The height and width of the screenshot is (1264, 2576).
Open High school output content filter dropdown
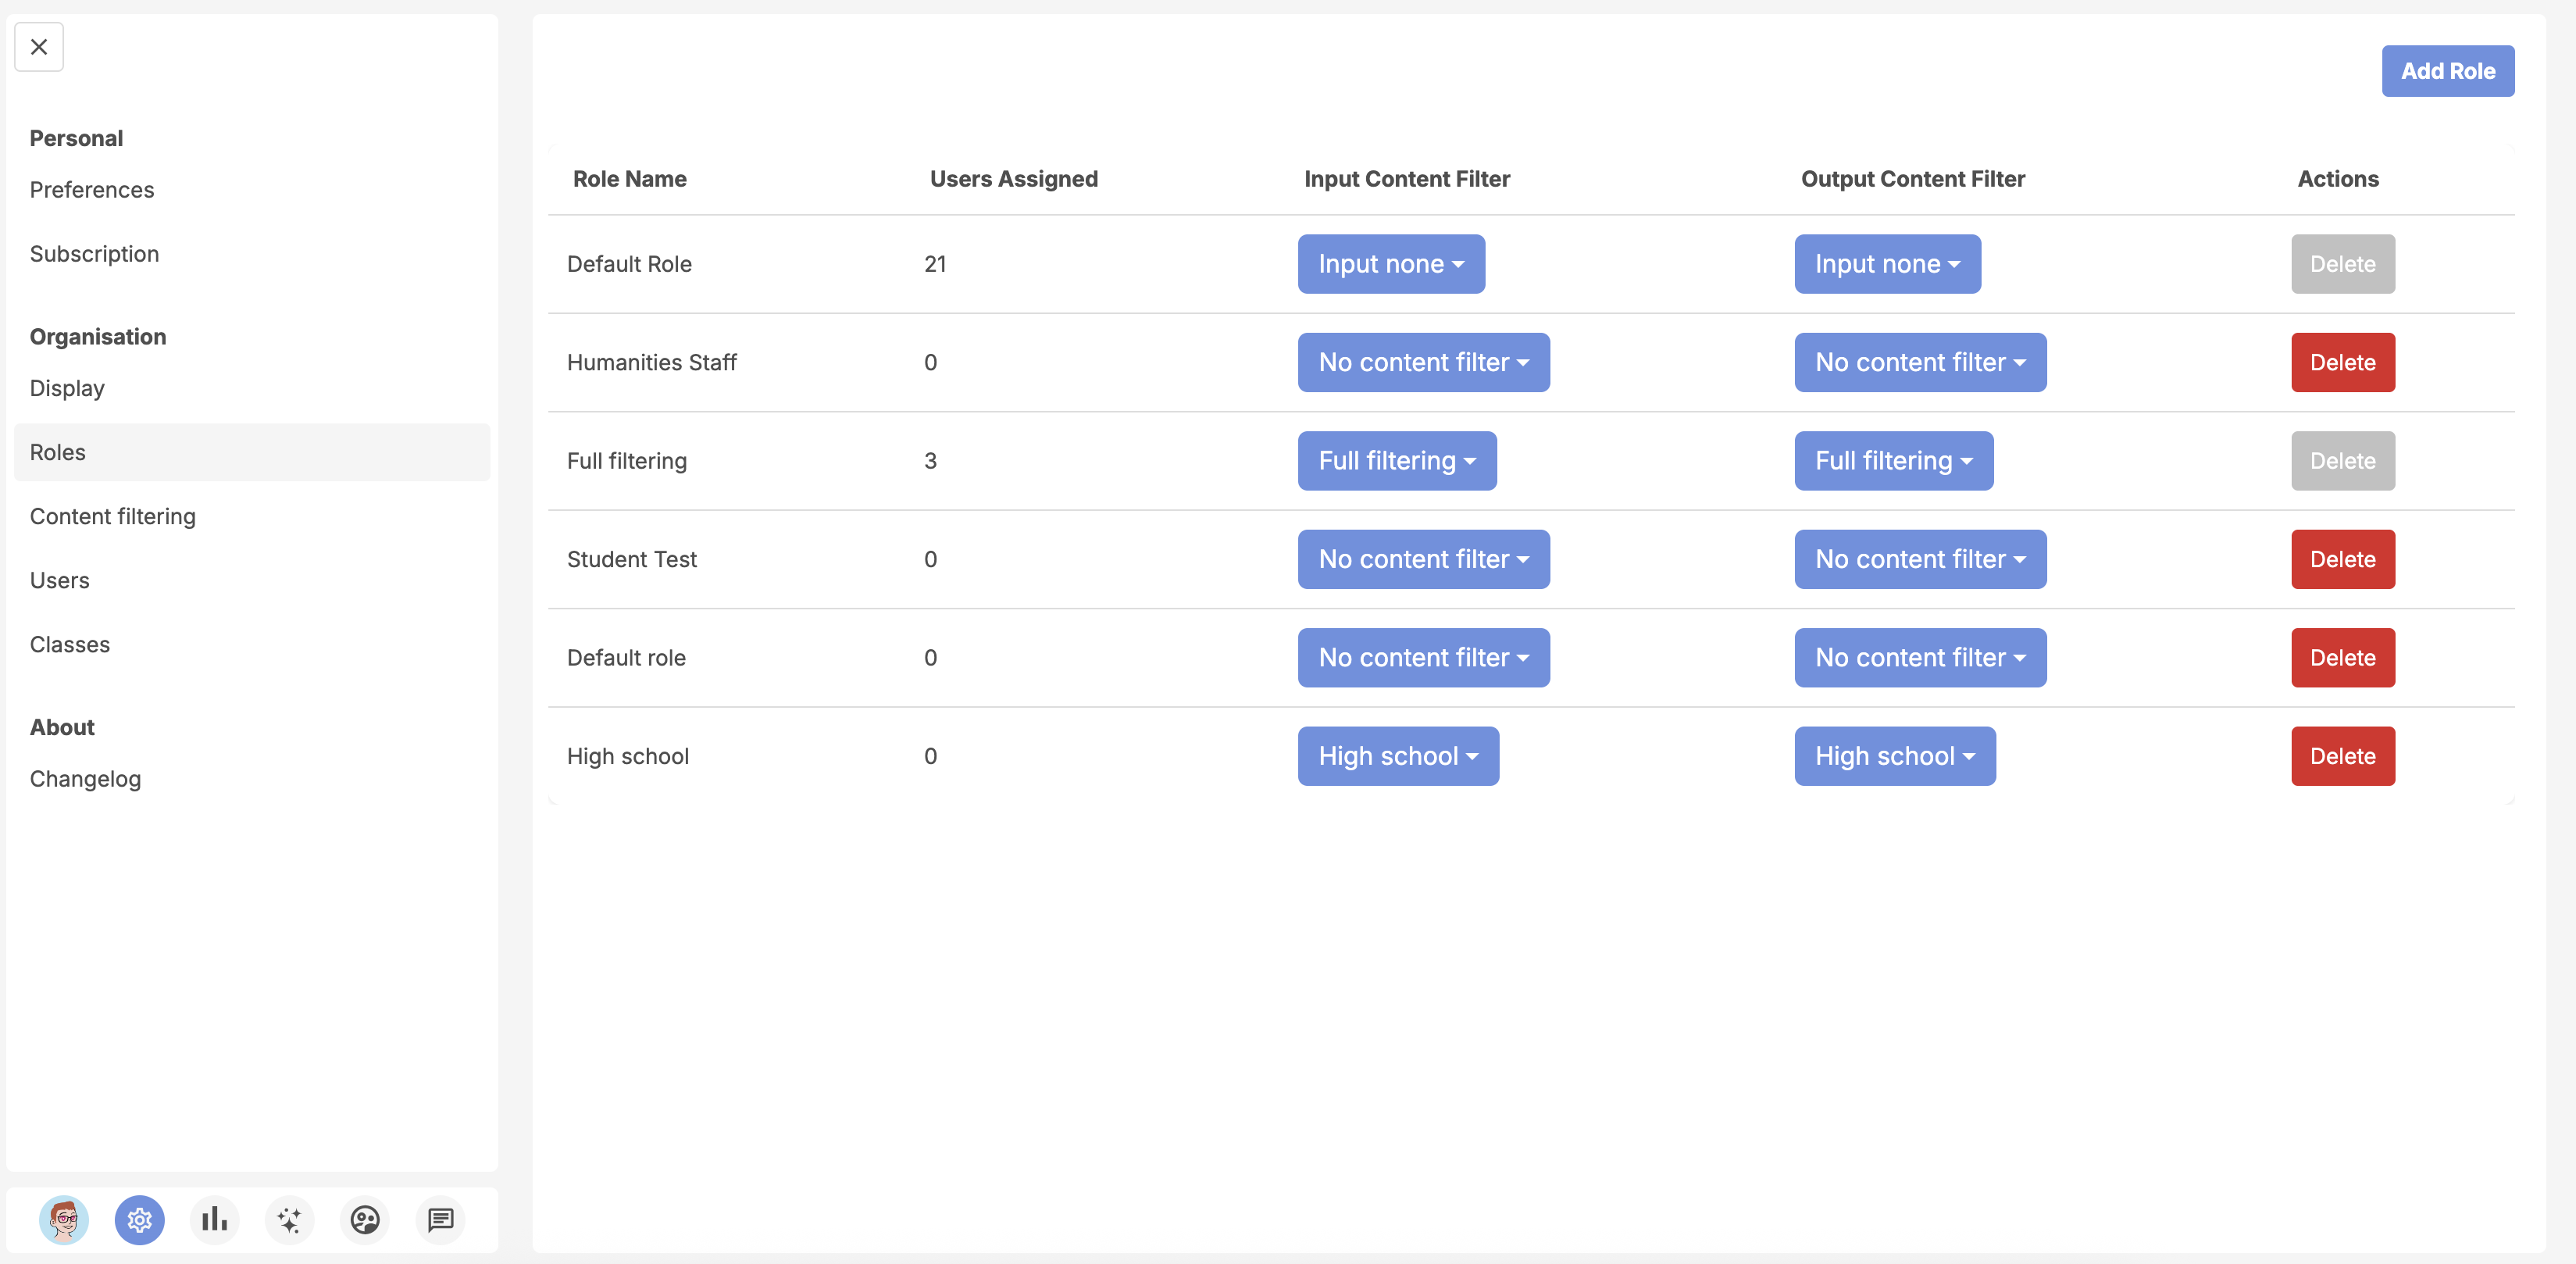coord(1893,756)
